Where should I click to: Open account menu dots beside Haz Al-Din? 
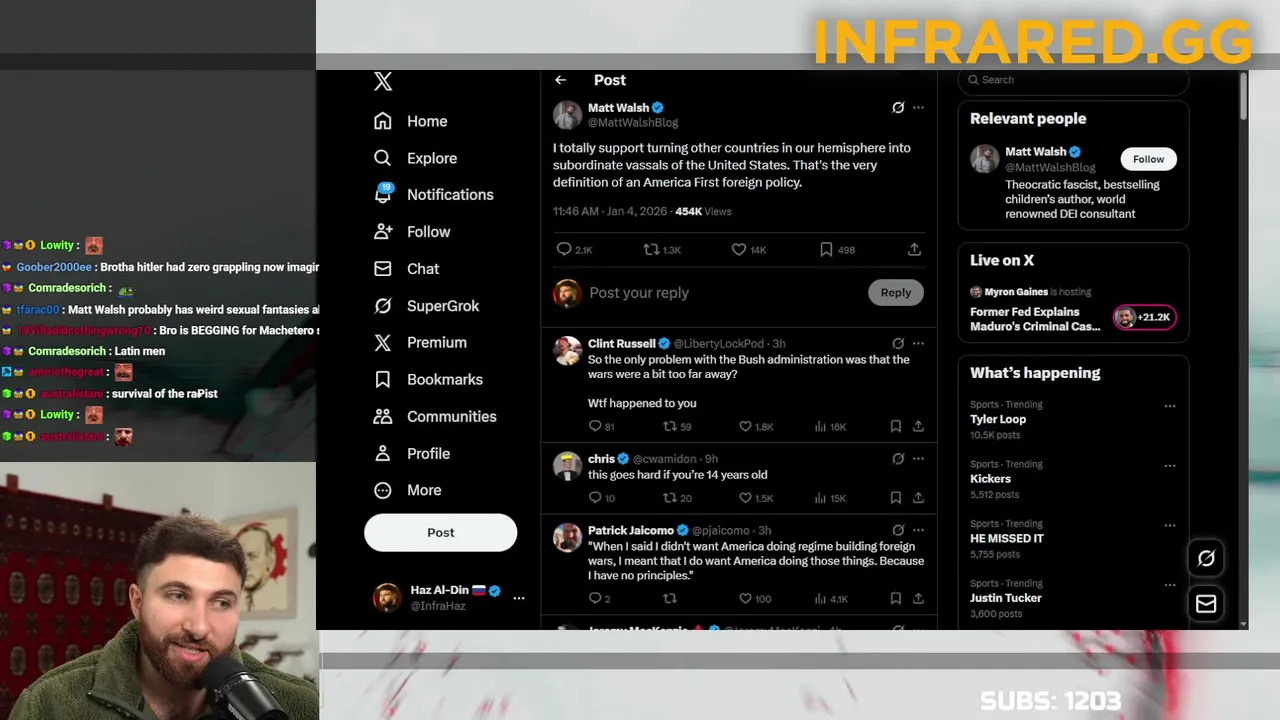(518, 598)
